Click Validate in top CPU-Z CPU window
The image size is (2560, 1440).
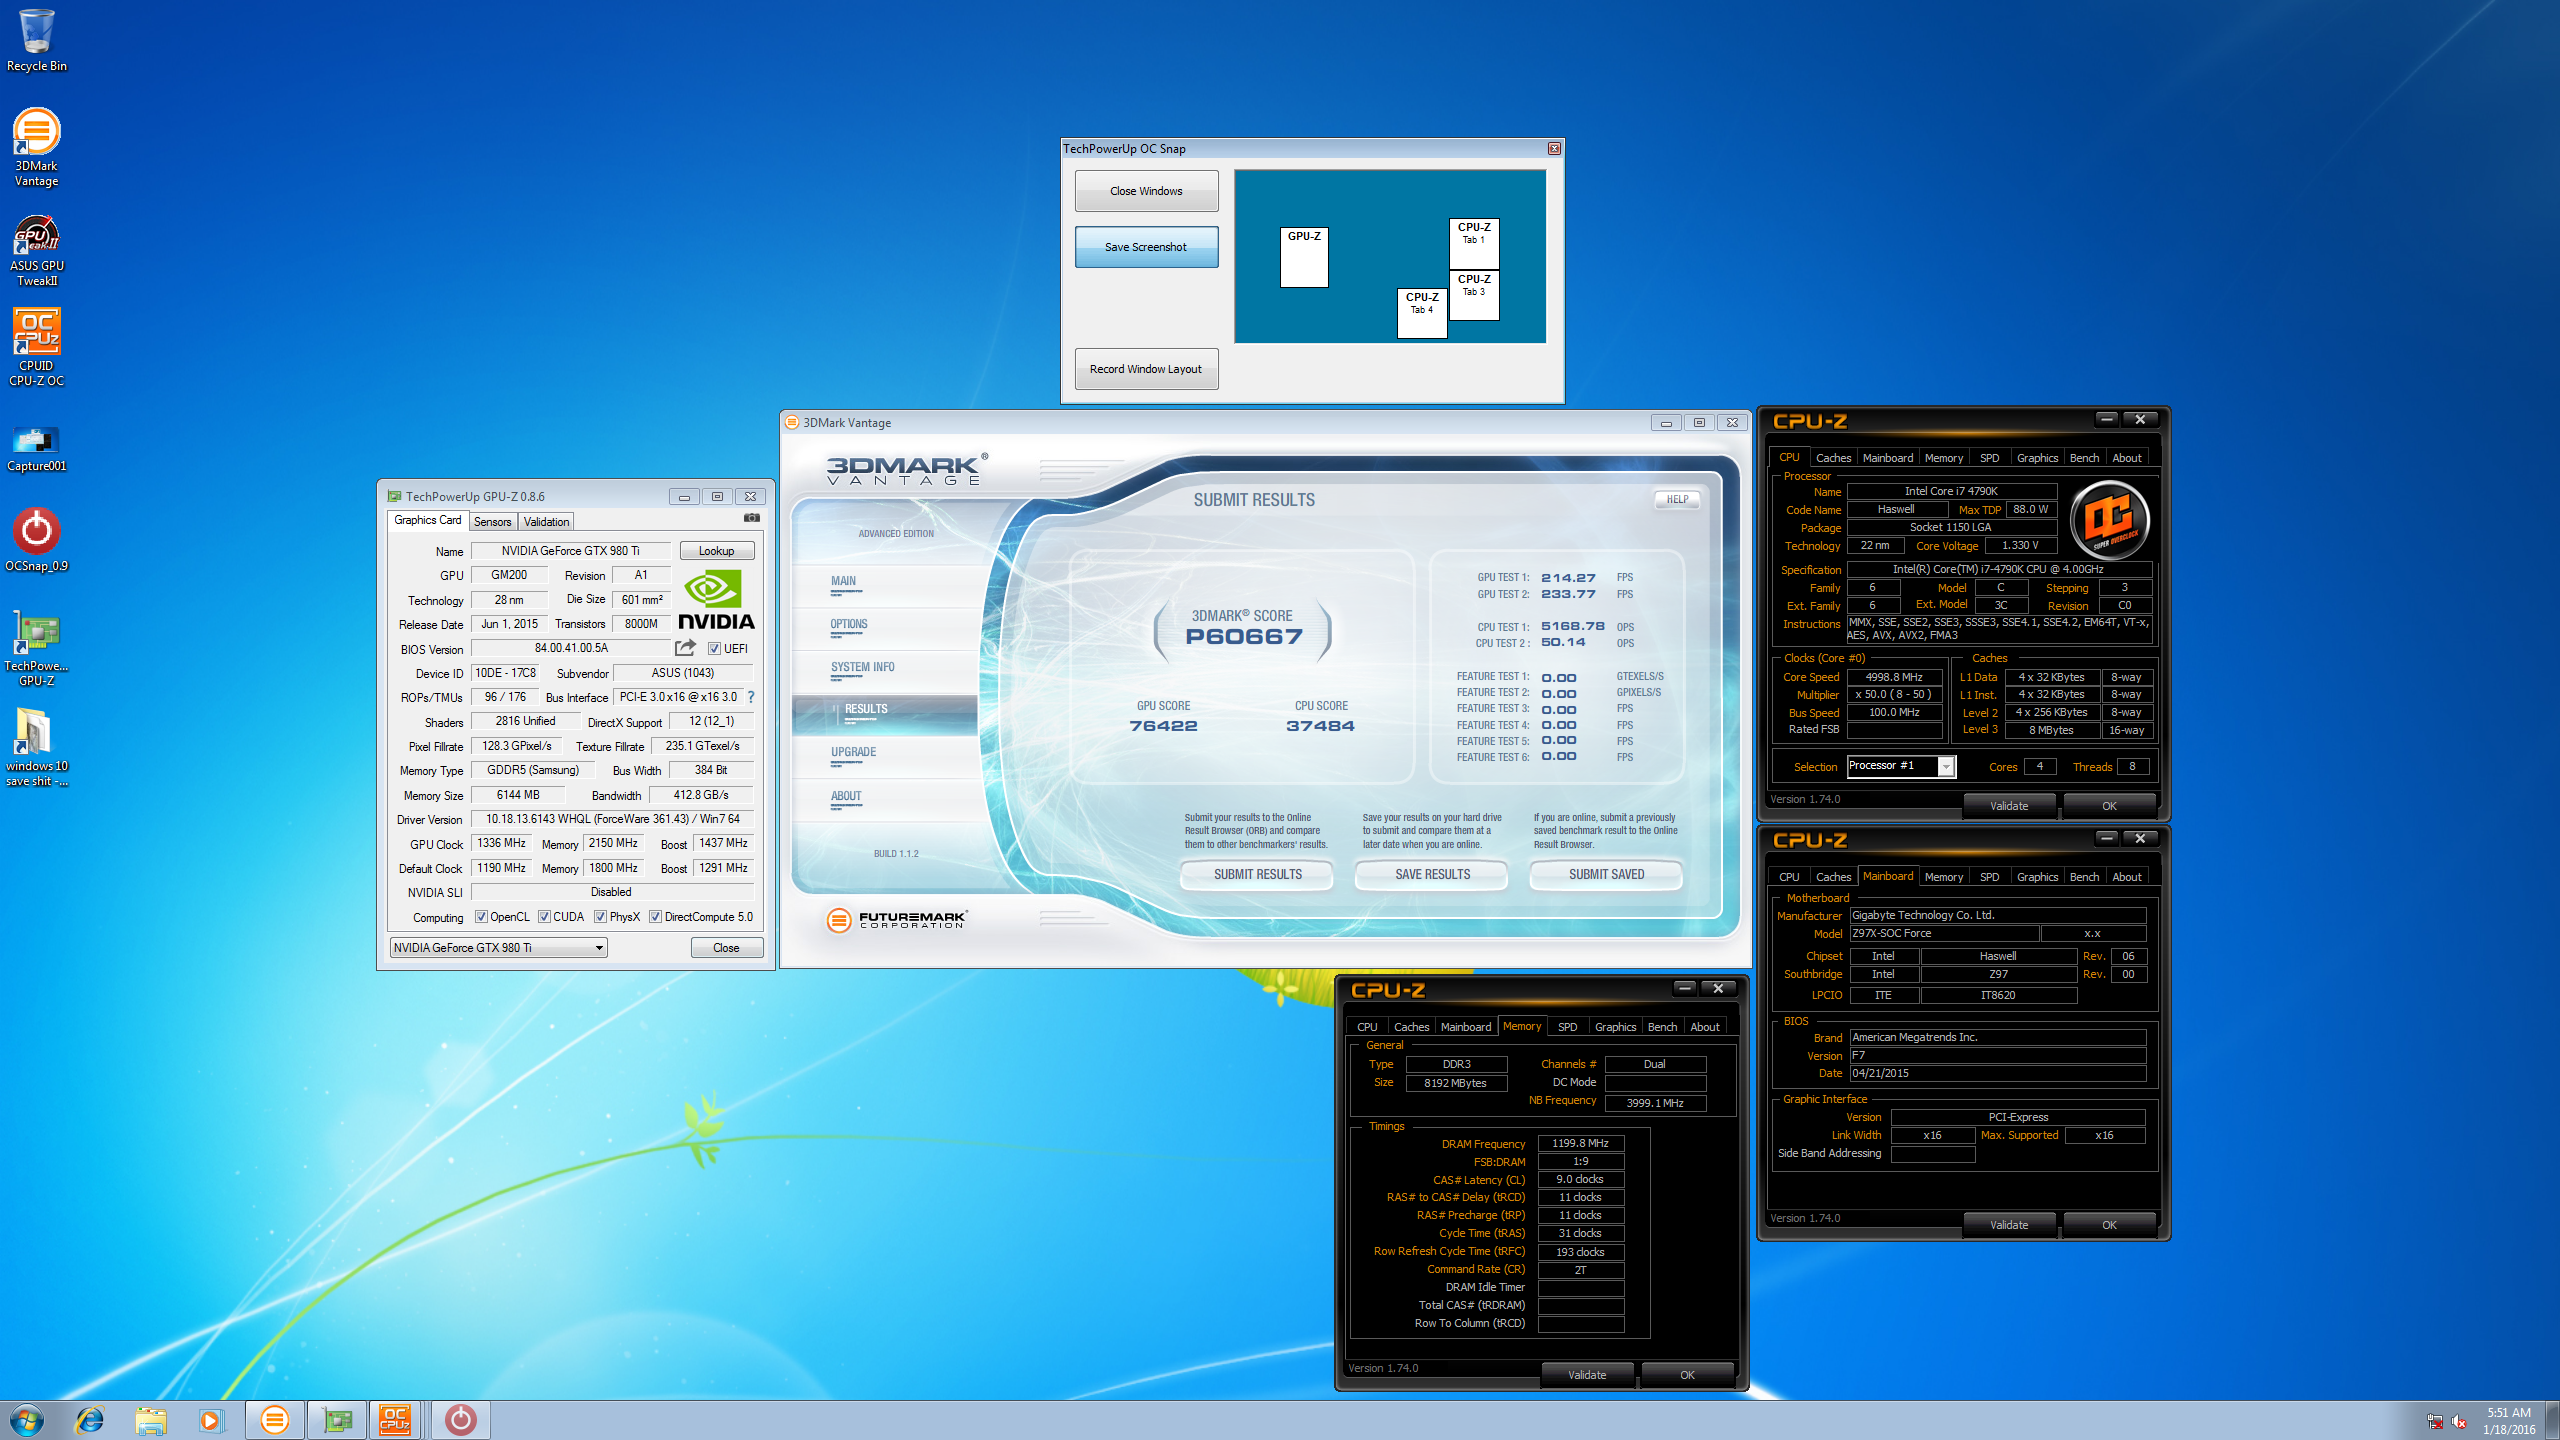2009,806
